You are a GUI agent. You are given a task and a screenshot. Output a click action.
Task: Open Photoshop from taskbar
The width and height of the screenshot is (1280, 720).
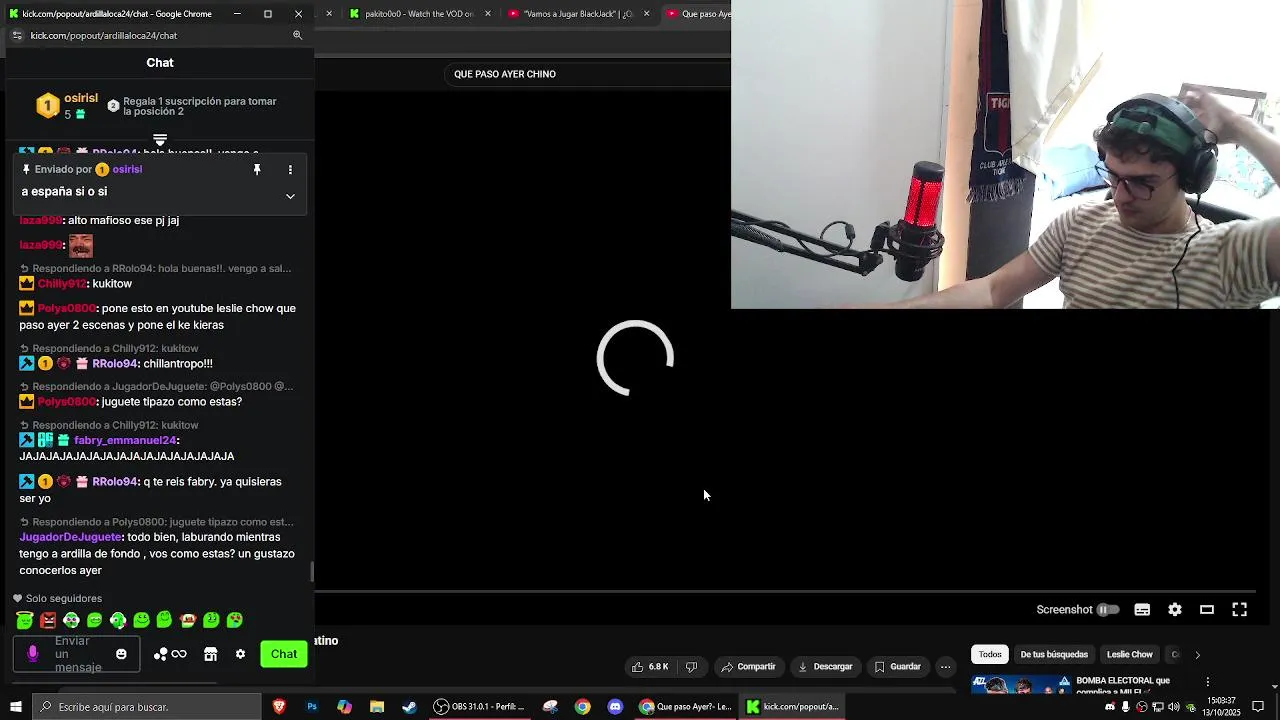click(312, 707)
